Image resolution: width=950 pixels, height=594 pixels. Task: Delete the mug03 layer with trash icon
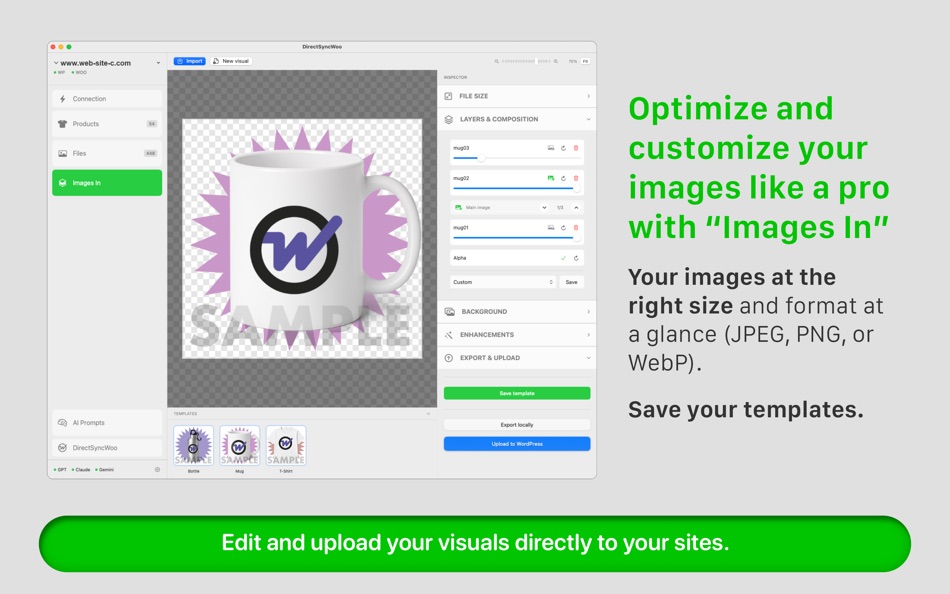(x=576, y=148)
